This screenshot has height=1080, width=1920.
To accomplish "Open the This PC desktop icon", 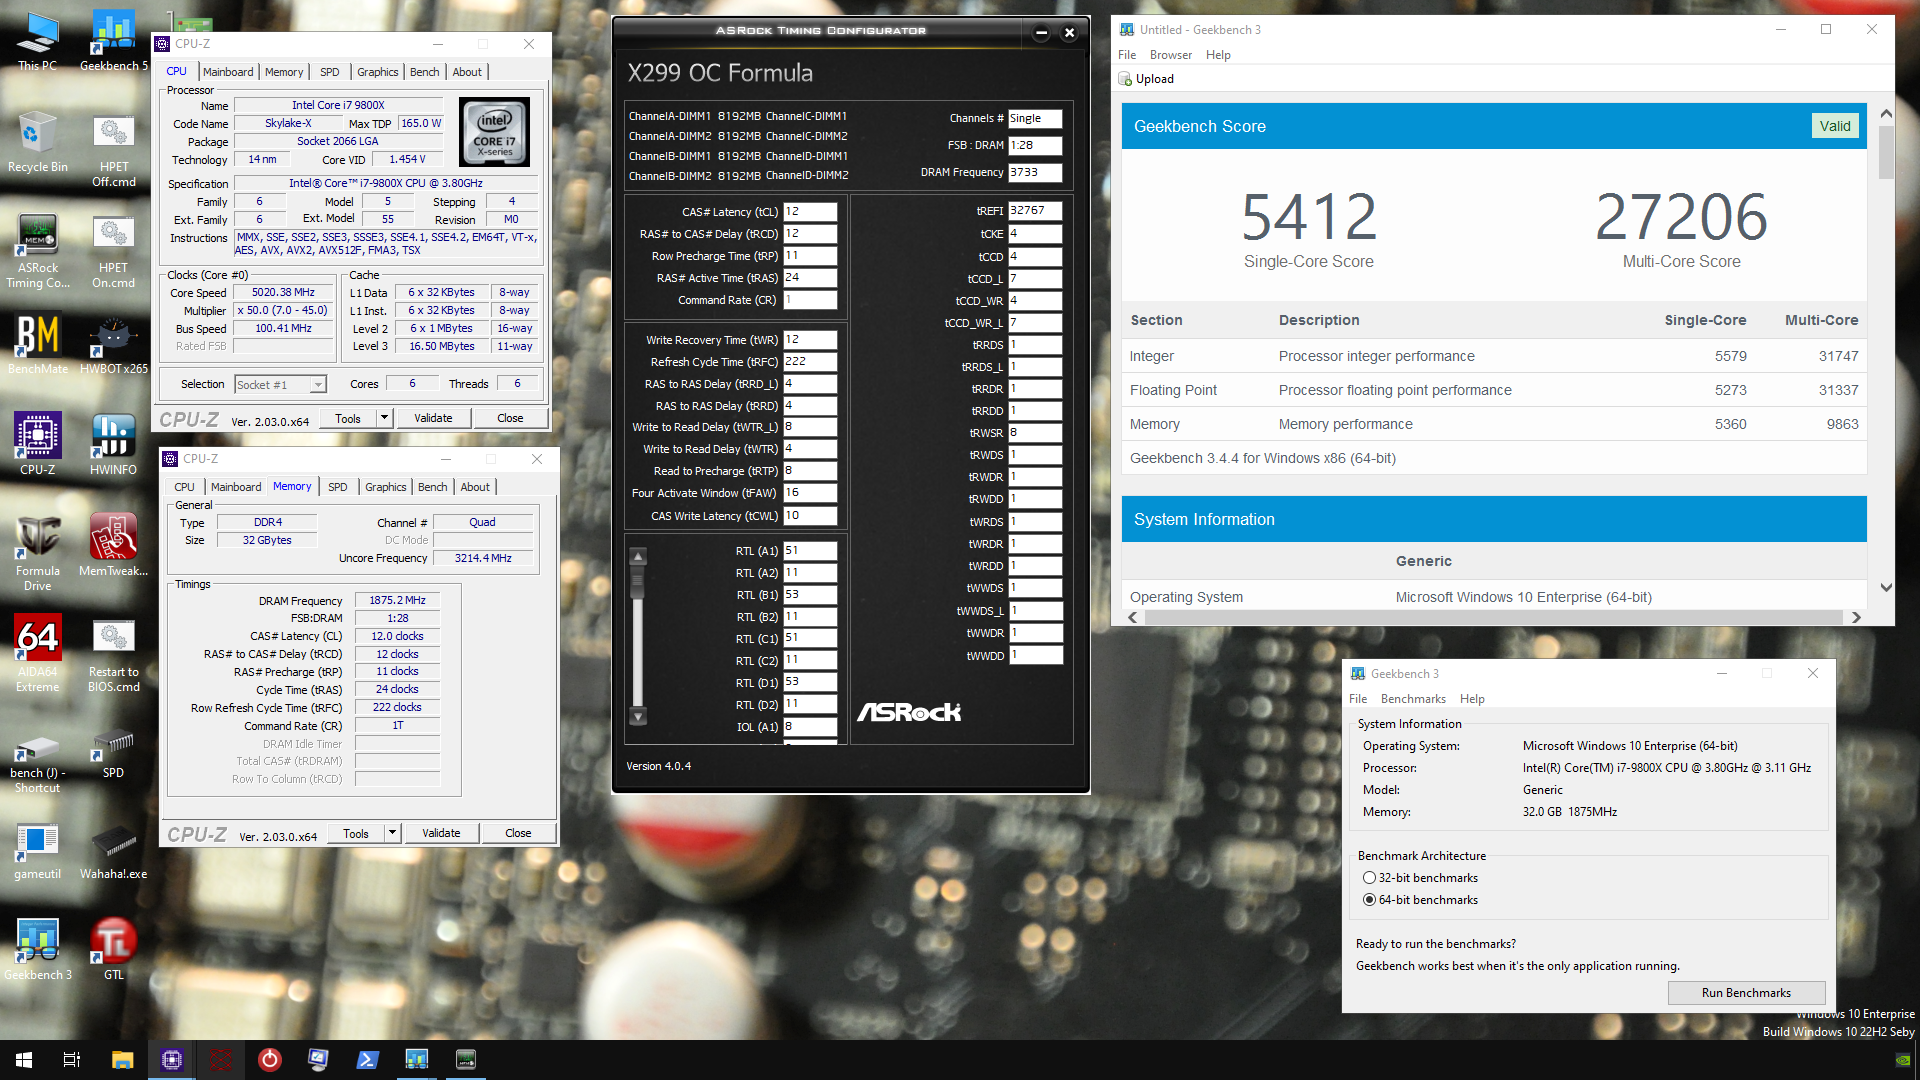I will (38, 41).
